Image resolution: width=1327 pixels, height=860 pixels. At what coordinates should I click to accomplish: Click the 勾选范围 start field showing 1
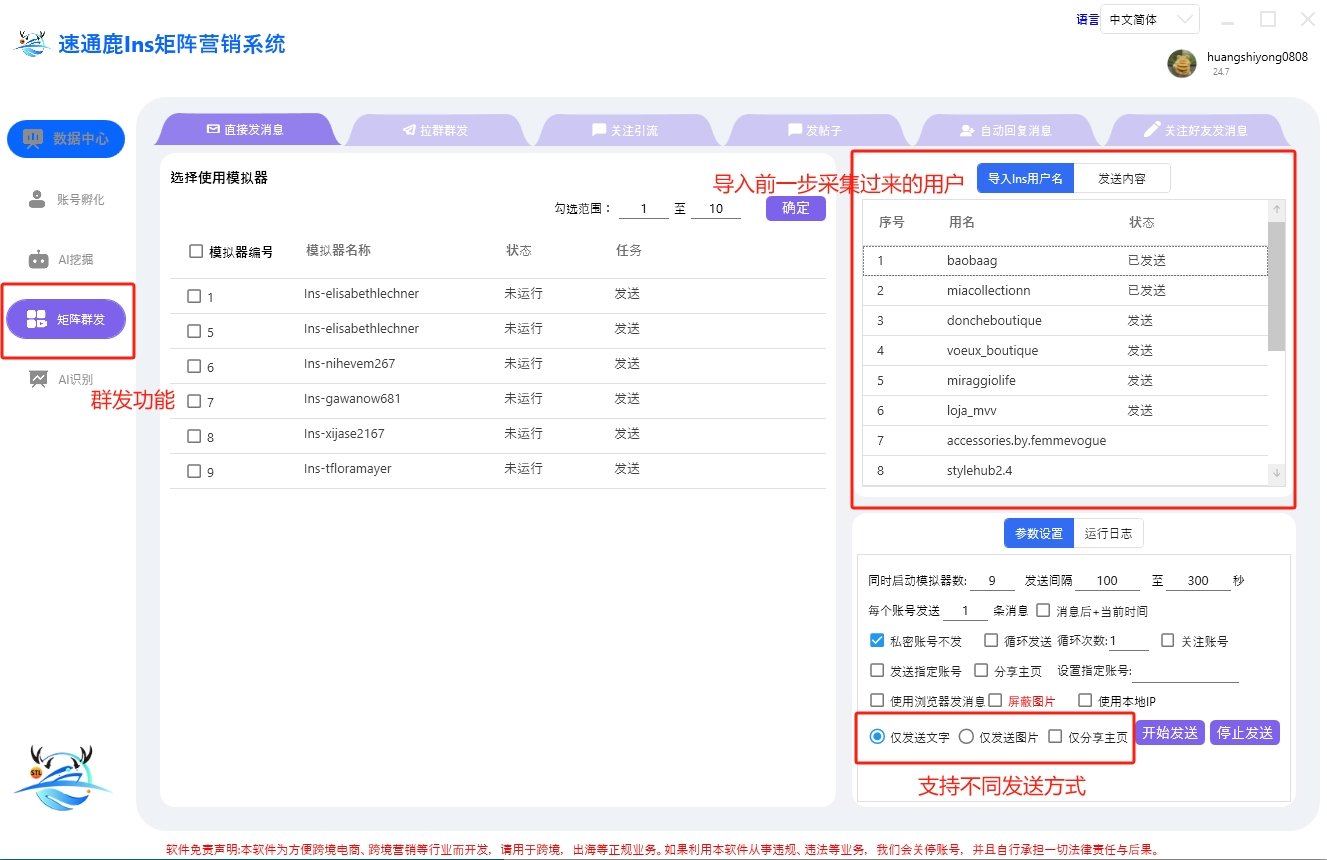click(644, 209)
